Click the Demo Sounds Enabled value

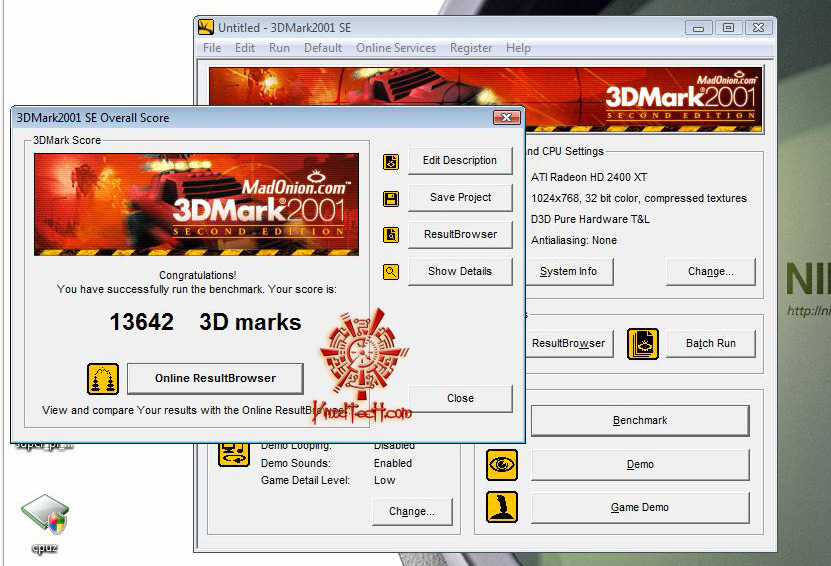coord(393,463)
